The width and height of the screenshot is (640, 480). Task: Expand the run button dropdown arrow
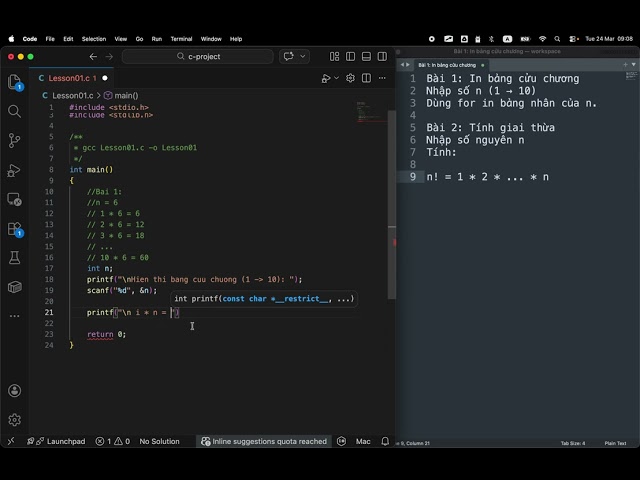336,78
